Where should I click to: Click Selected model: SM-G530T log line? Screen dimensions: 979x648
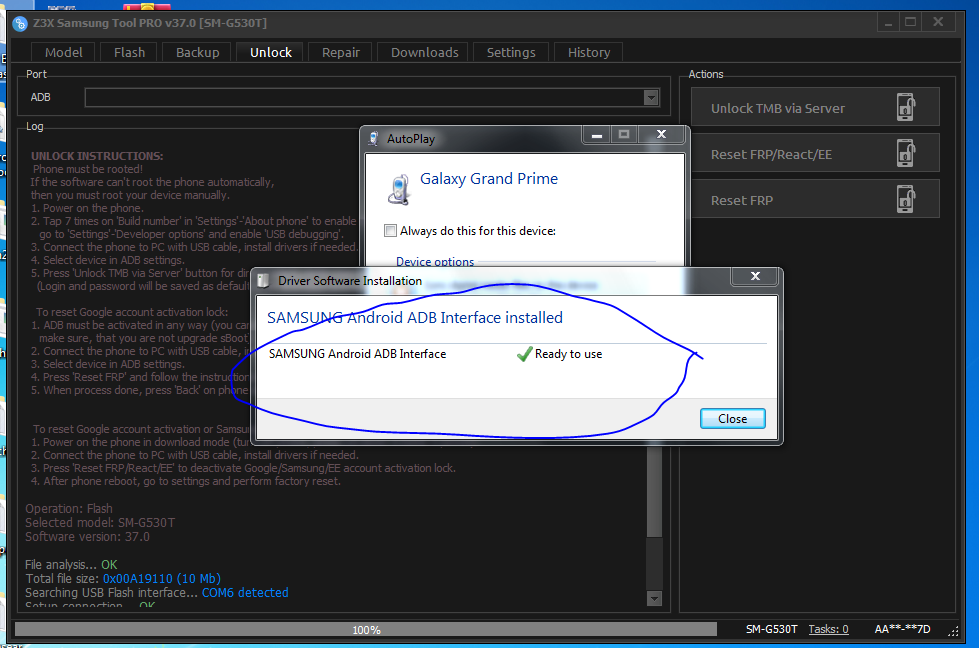coord(100,523)
